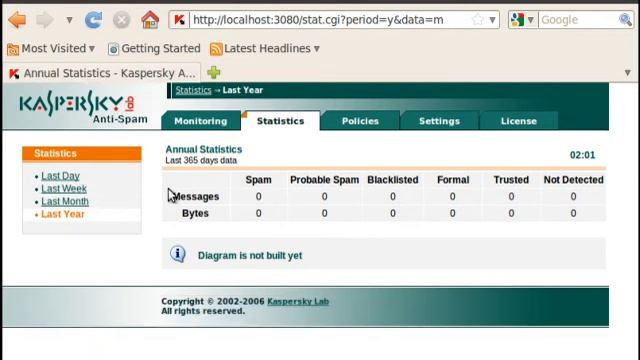Click the Diagram is not built yet message
The image size is (640, 360).
tap(250, 256)
